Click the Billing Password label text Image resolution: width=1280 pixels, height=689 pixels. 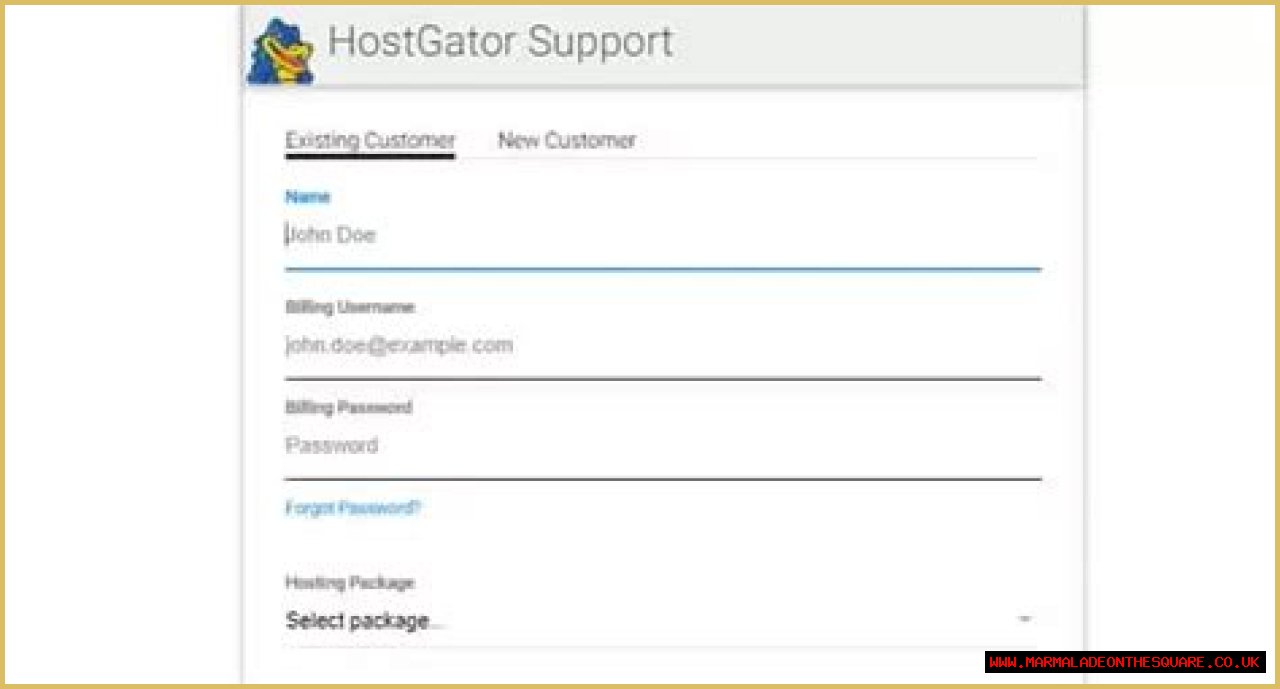coord(348,407)
